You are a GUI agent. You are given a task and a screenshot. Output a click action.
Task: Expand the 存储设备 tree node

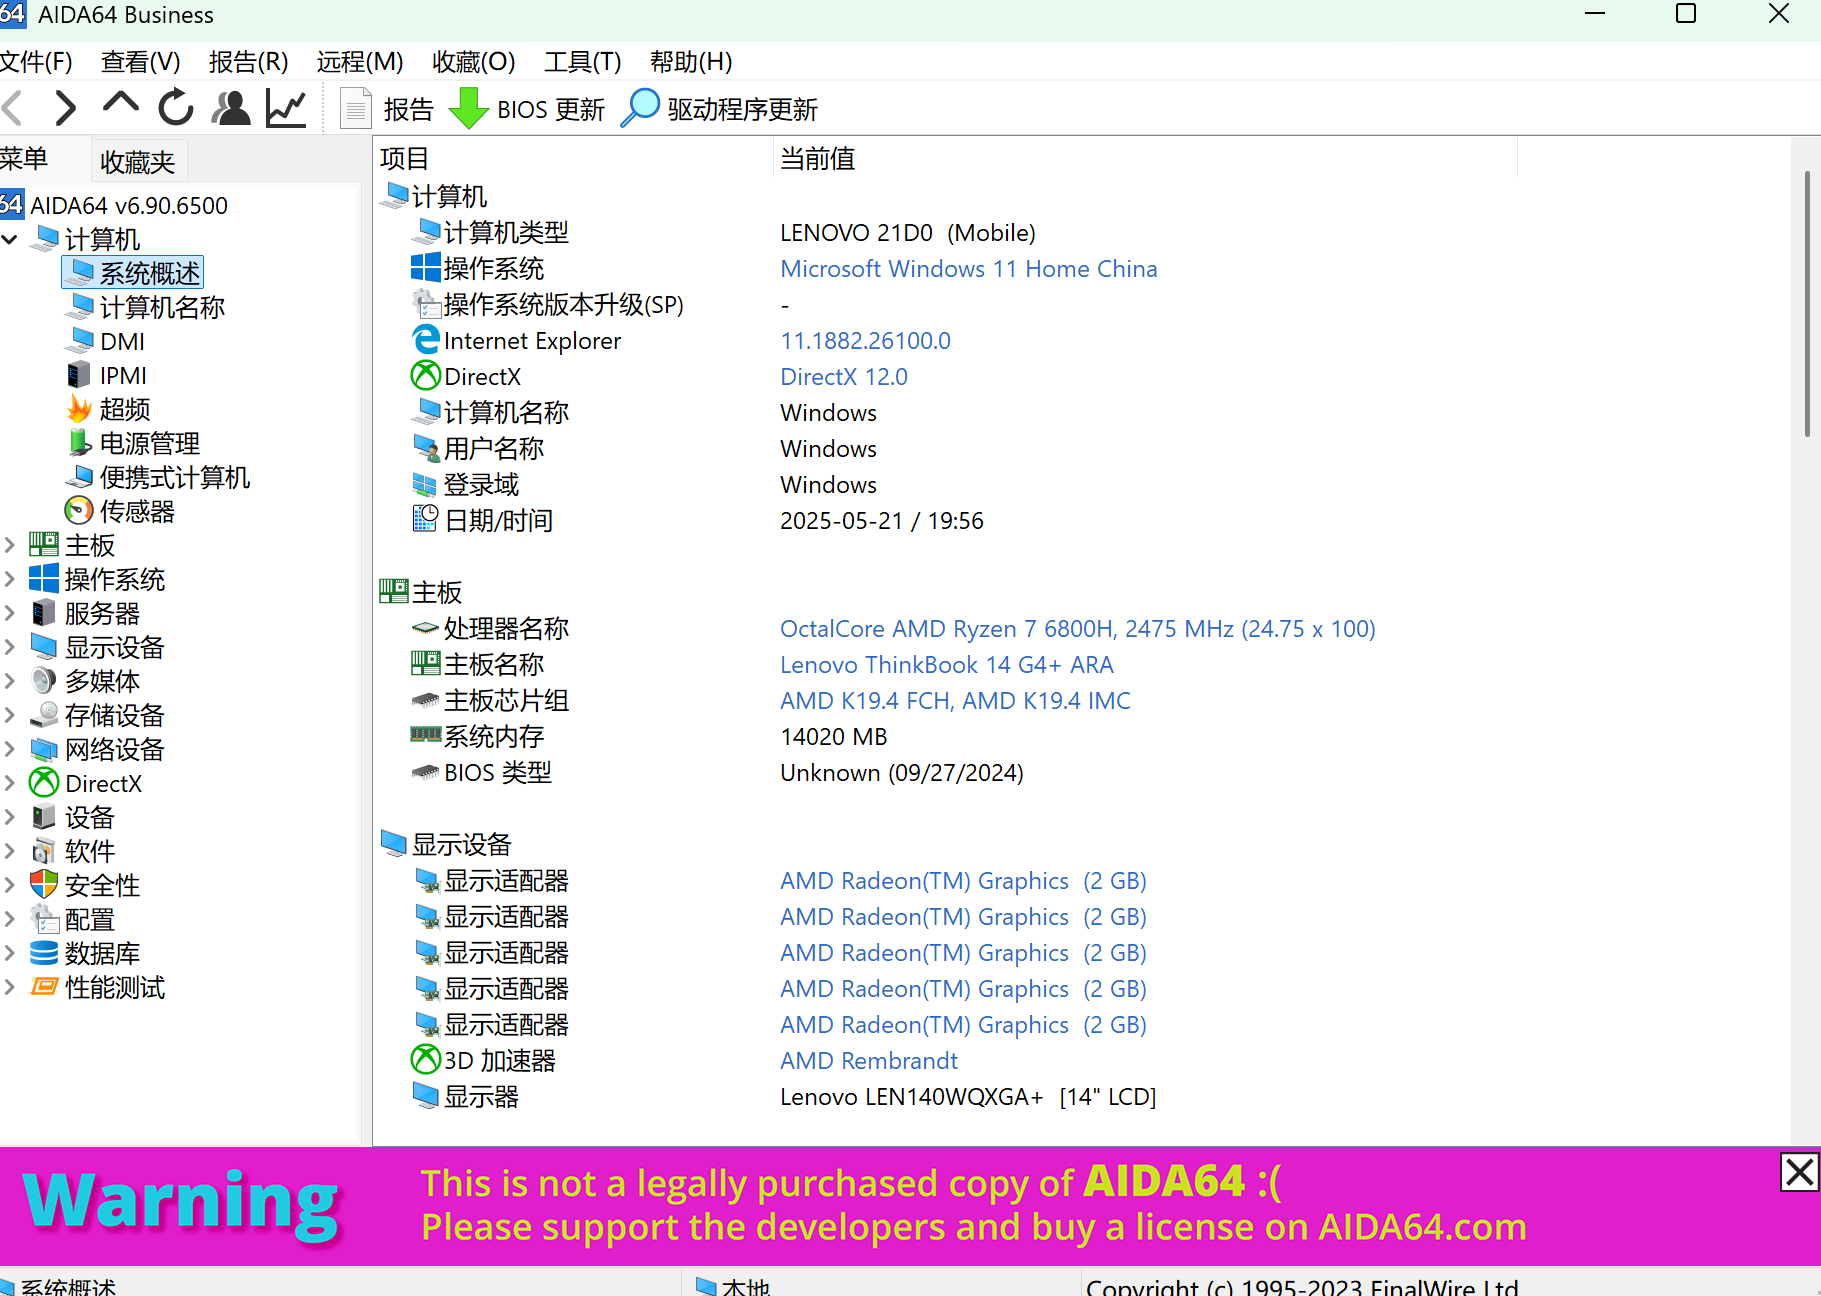[x=10, y=716]
